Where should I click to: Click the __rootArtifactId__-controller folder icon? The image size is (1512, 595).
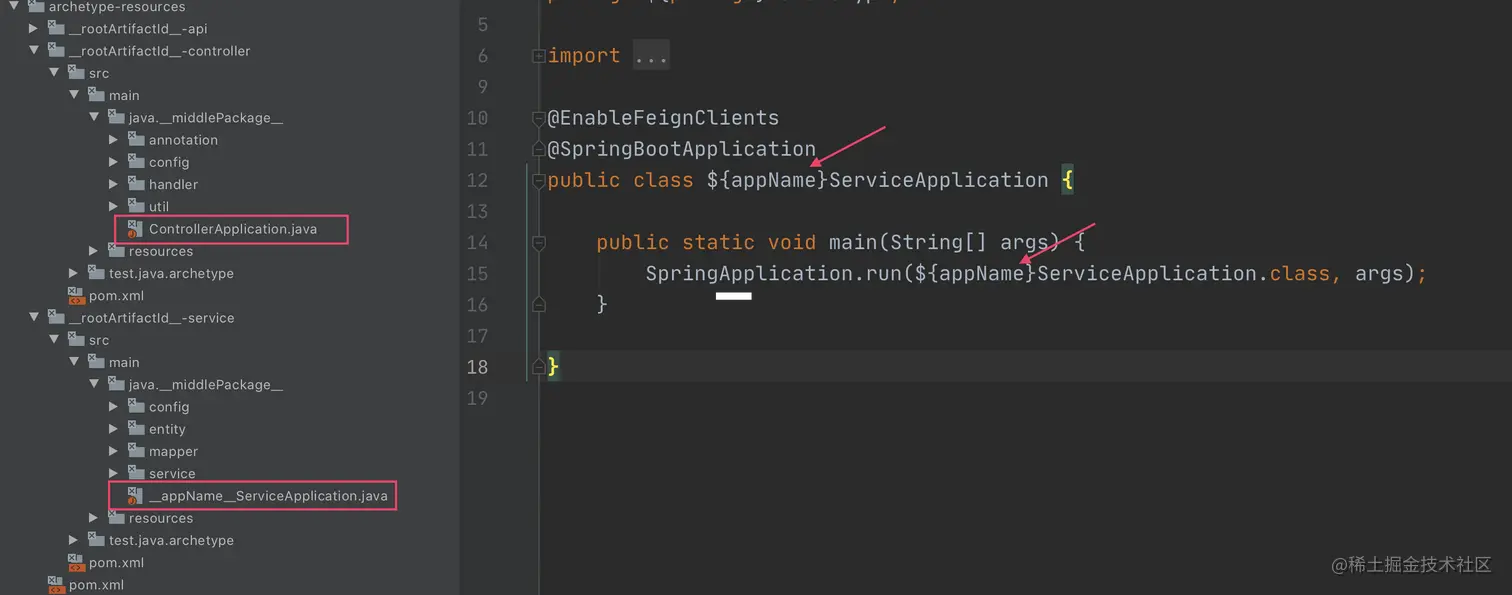tap(56, 50)
